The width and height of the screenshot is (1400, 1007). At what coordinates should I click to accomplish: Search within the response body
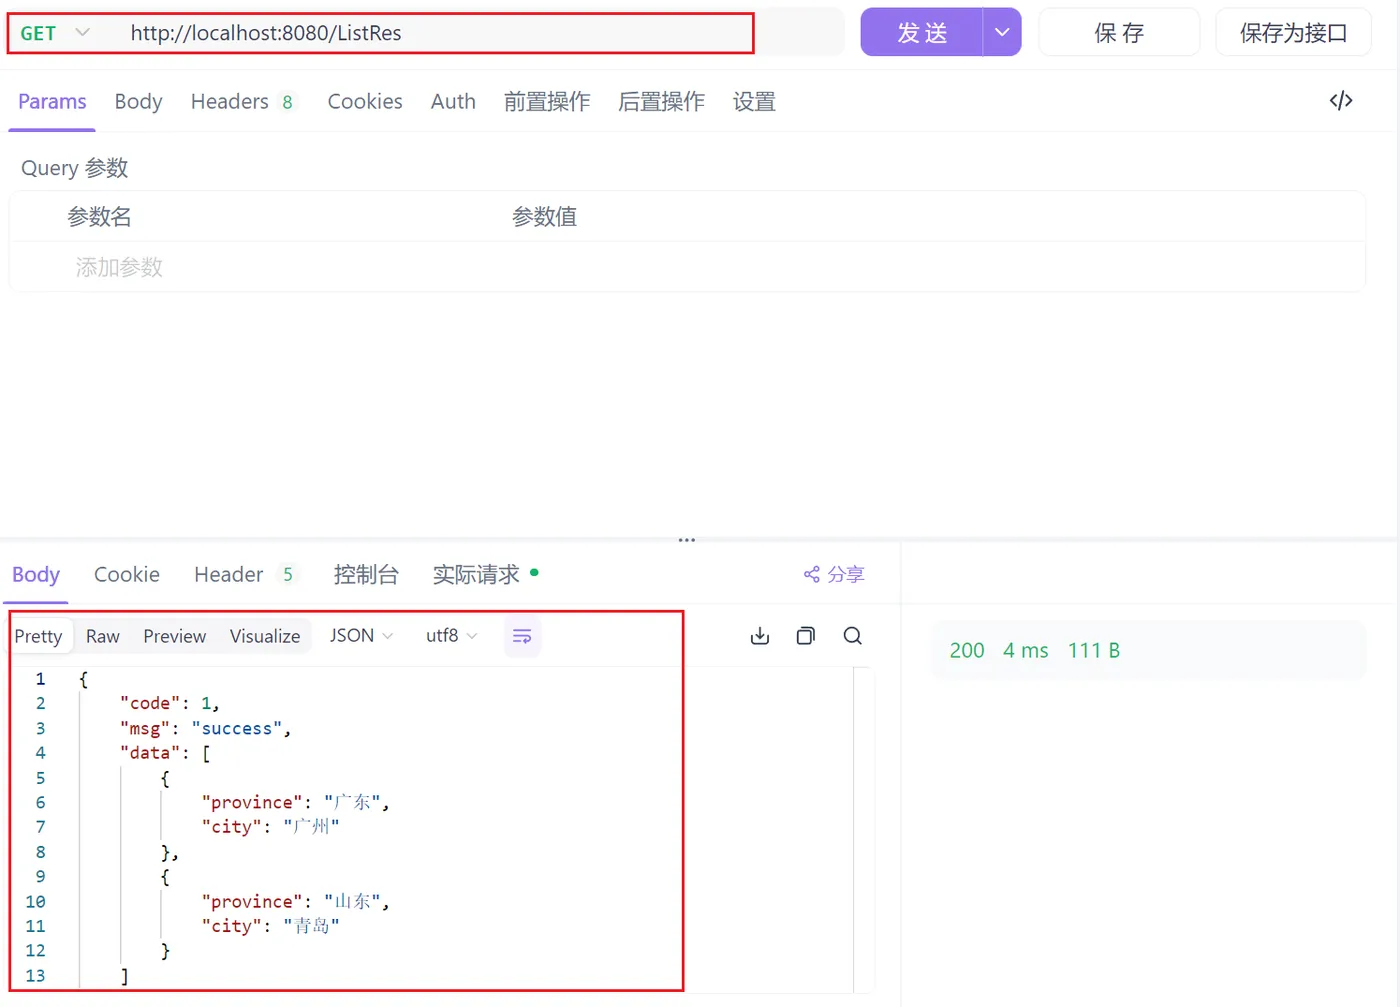[853, 636]
